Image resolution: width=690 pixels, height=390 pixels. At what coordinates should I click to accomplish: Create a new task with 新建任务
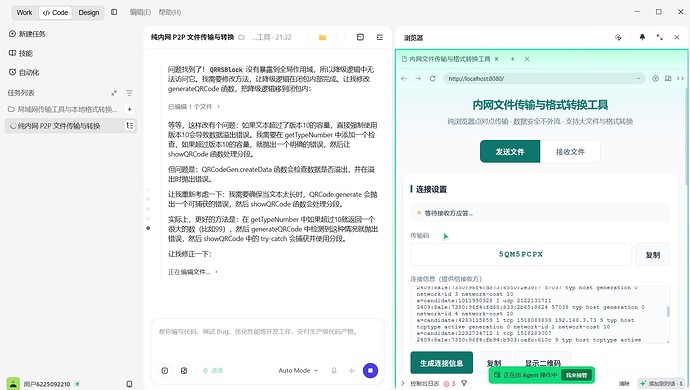[27, 34]
